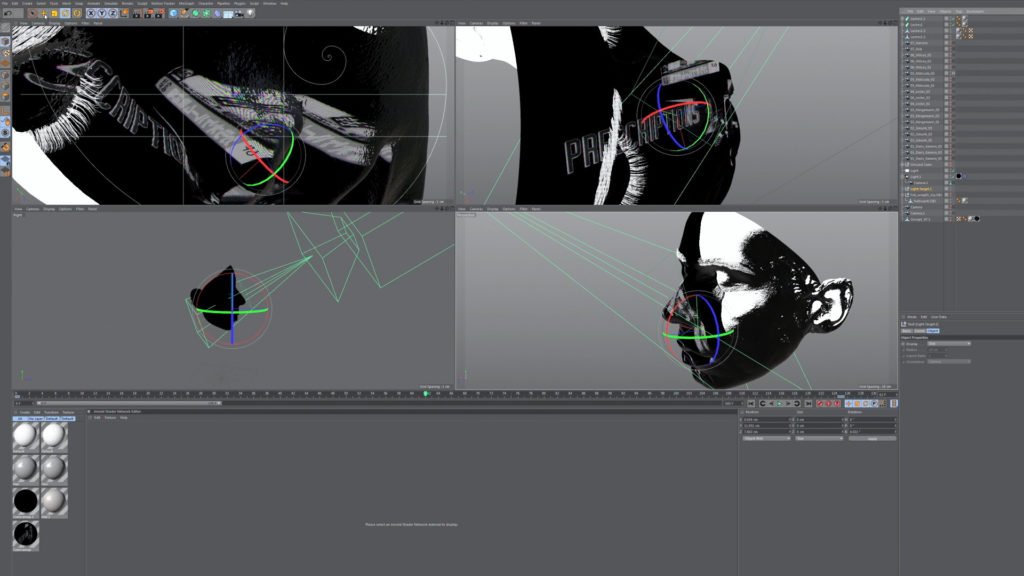The image size is (1024, 576).
Task: Switch to Points mode in left palette
Action: (5, 75)
